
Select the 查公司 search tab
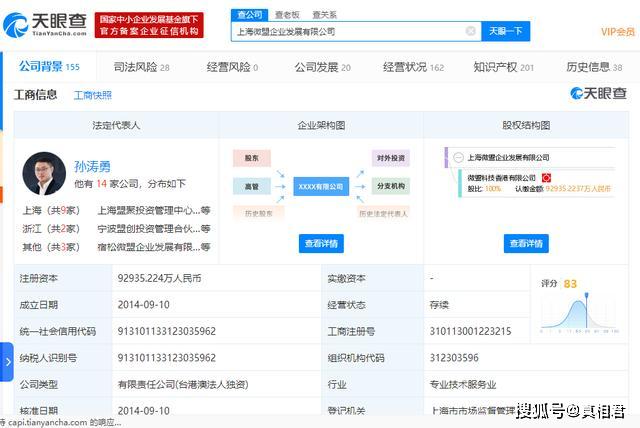click(x=250, y=15)
